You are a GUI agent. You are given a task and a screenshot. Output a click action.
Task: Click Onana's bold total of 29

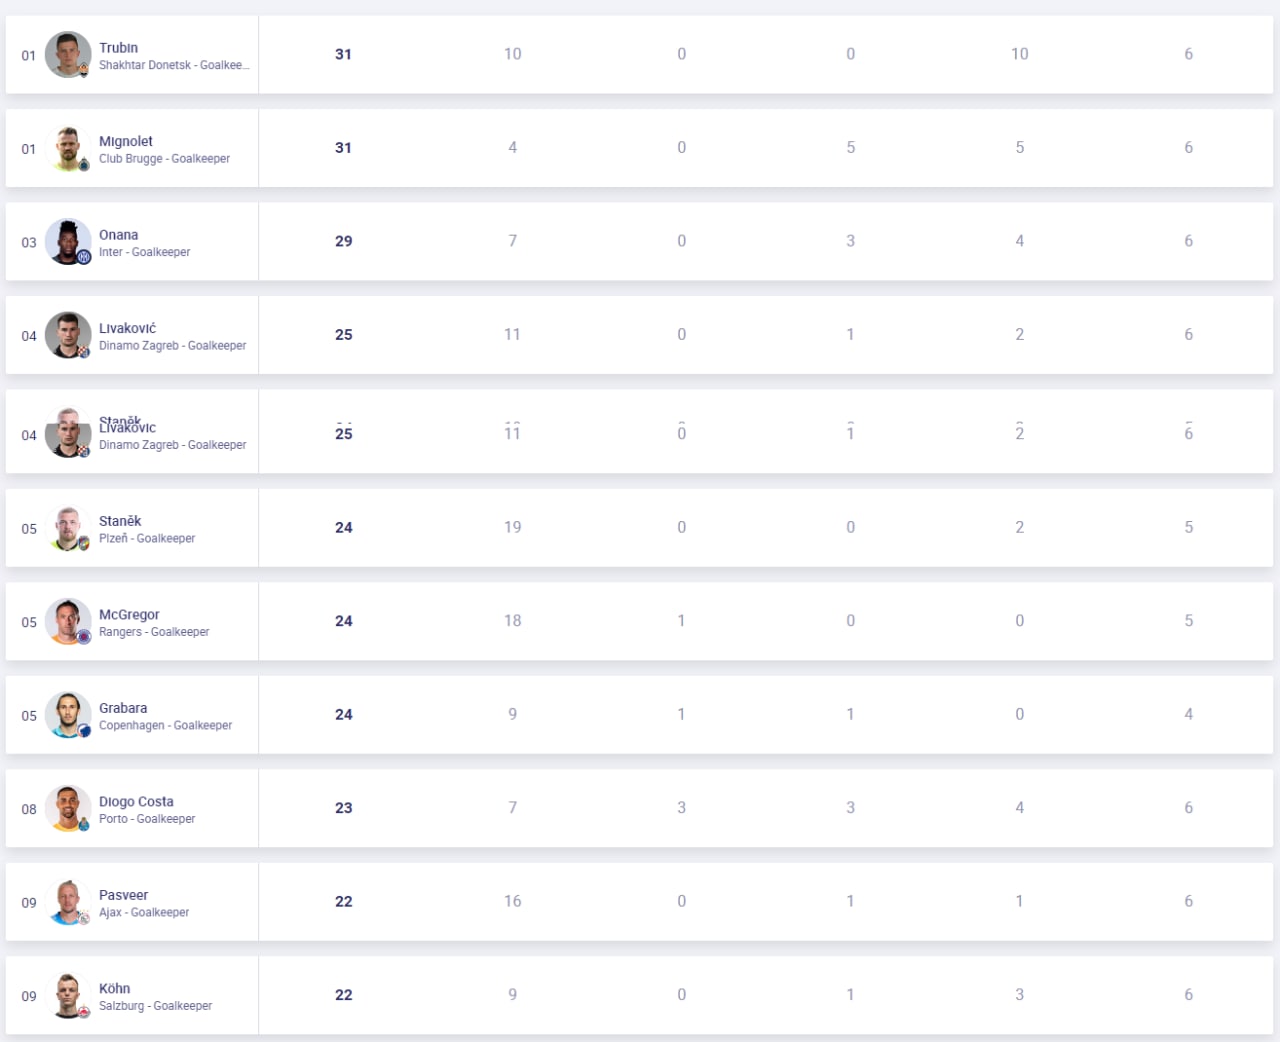(343, 241)
